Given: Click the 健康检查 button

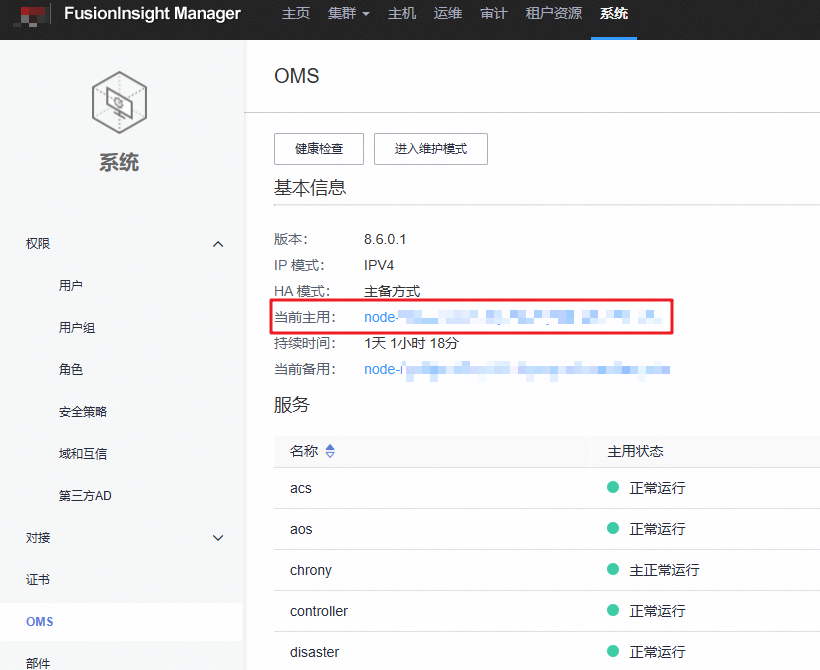Looking at the screenshot, I should click(x=319, y=149).
